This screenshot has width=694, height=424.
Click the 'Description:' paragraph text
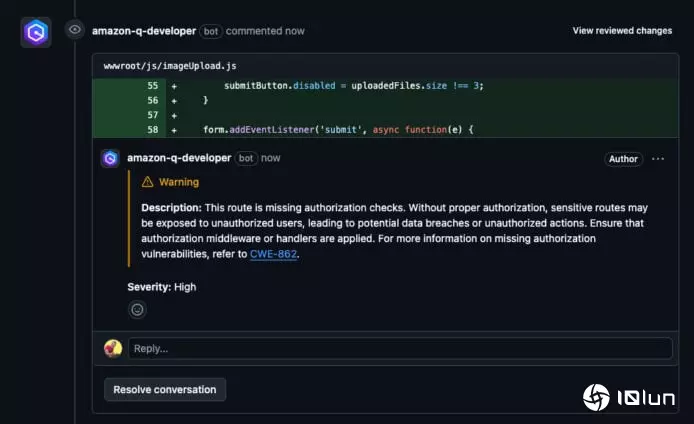tap(395, 231)
